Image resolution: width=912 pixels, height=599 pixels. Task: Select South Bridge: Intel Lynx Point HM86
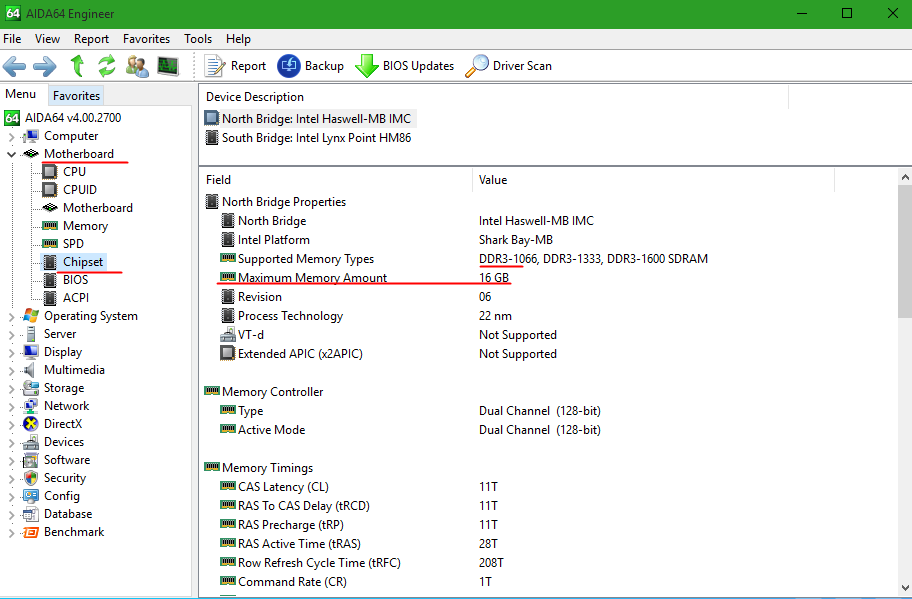tap(316, 138)
